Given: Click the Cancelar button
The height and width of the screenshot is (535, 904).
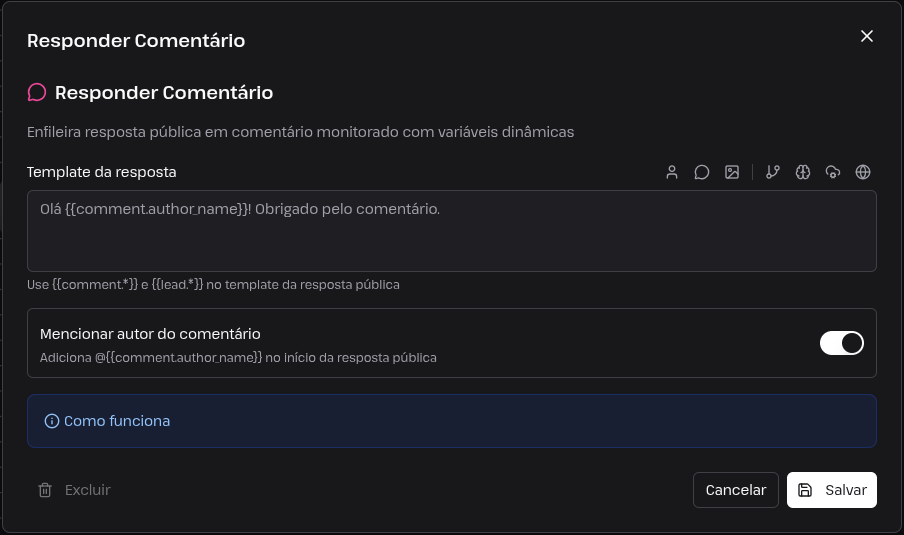Looking at the screenshot, I should [x=736, y=490].
